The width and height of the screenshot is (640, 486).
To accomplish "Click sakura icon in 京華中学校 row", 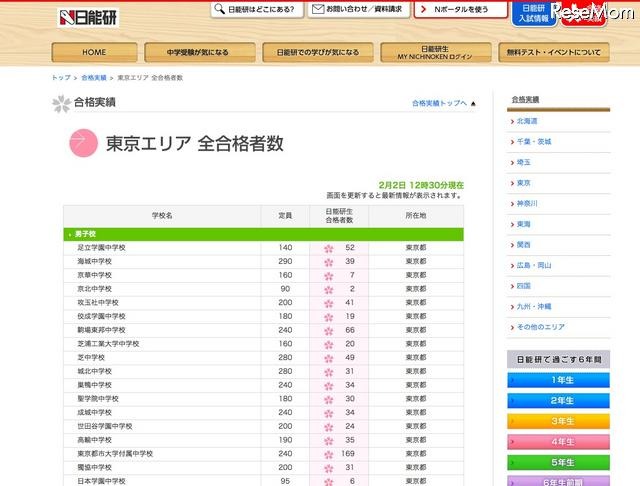I will 329,276.
